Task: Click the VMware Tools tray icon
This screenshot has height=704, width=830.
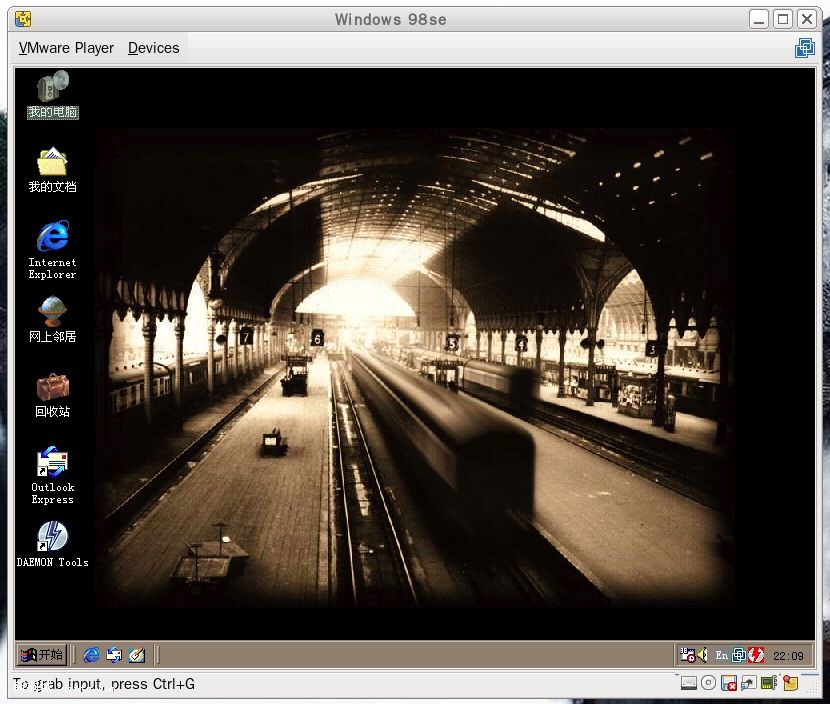Action: 739,655
